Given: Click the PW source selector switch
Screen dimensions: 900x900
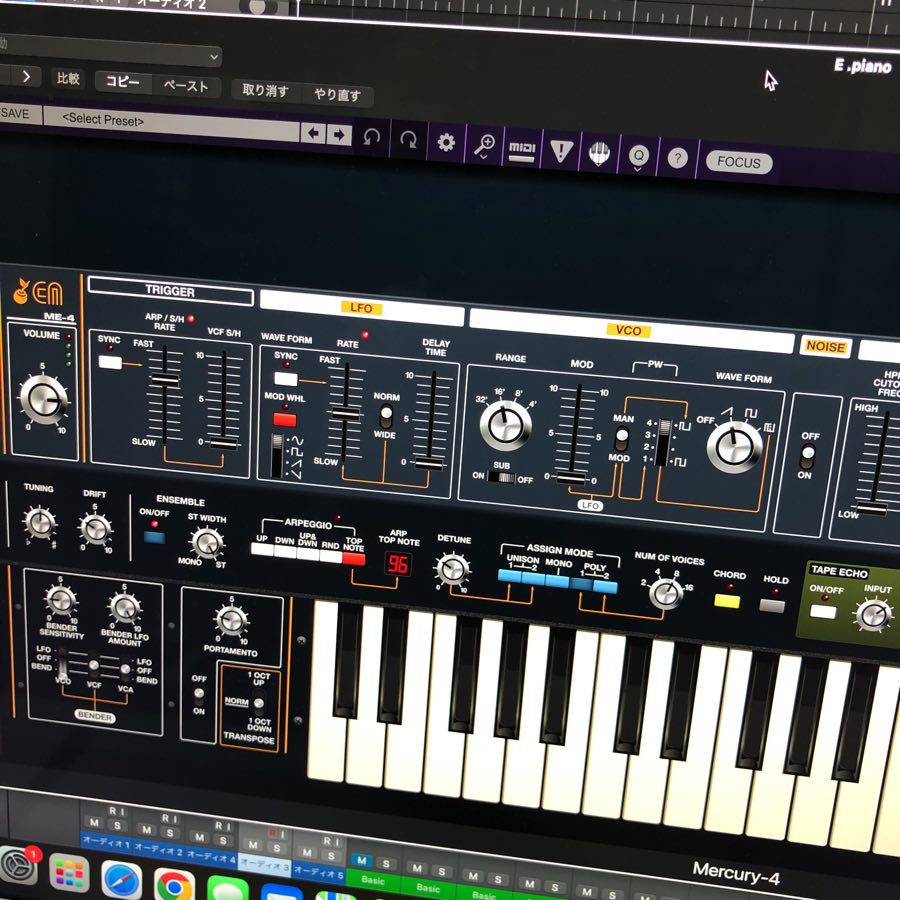Looking at the screenshot, I should [665, 443].
